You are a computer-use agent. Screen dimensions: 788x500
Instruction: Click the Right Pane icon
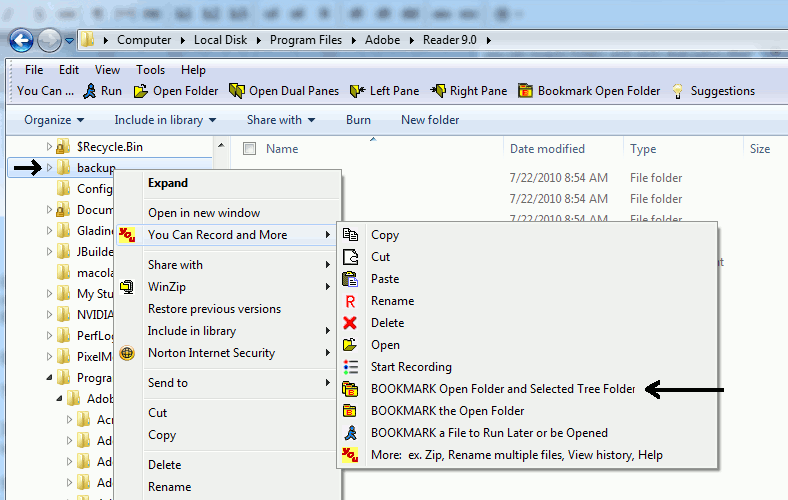(x=438, y=91)
